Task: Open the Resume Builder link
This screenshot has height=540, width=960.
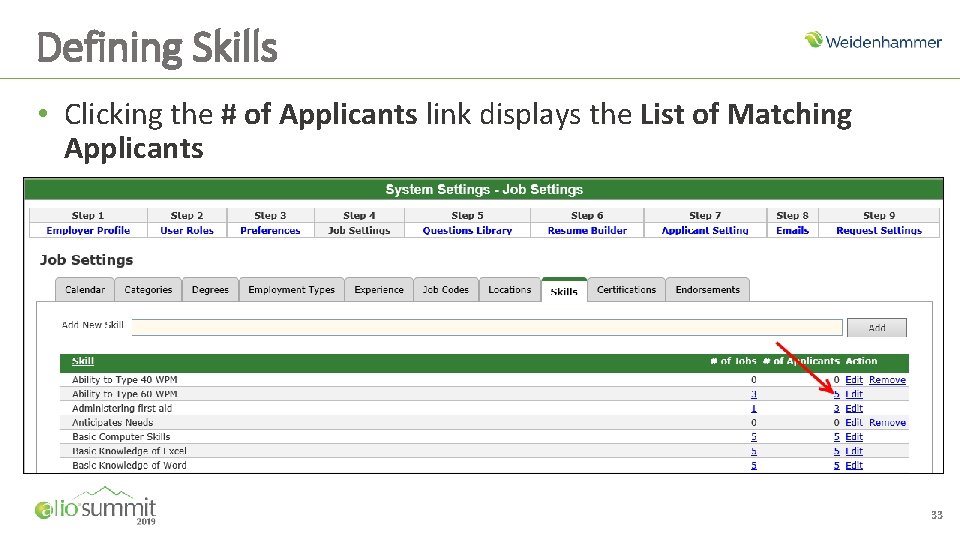Action: 587,230
